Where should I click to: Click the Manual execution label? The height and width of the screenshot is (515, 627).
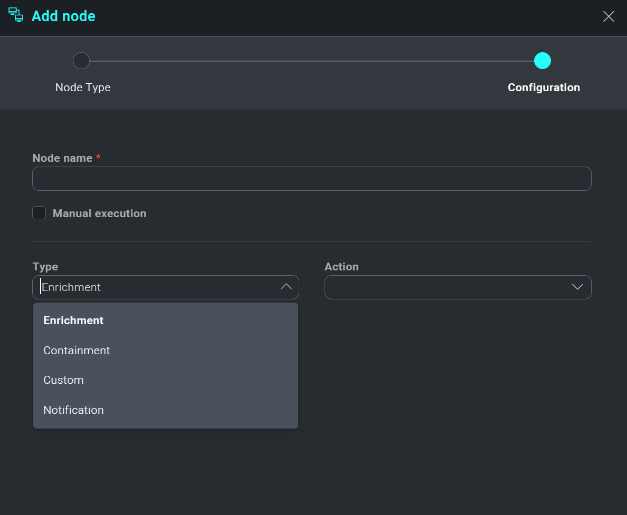[99, 213]
